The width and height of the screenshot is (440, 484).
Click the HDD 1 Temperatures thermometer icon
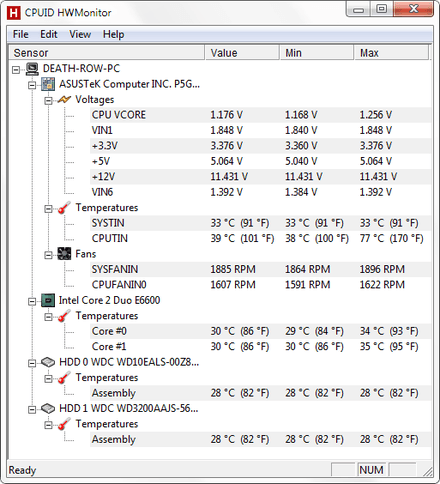tap(64, 424)
